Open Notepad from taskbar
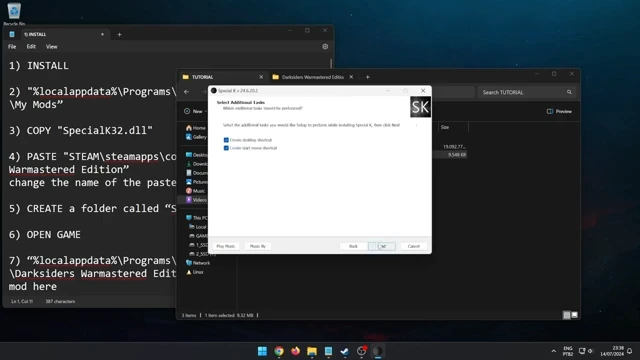The image size is (640, 360). pyautogui.click(x=328, y=351)
